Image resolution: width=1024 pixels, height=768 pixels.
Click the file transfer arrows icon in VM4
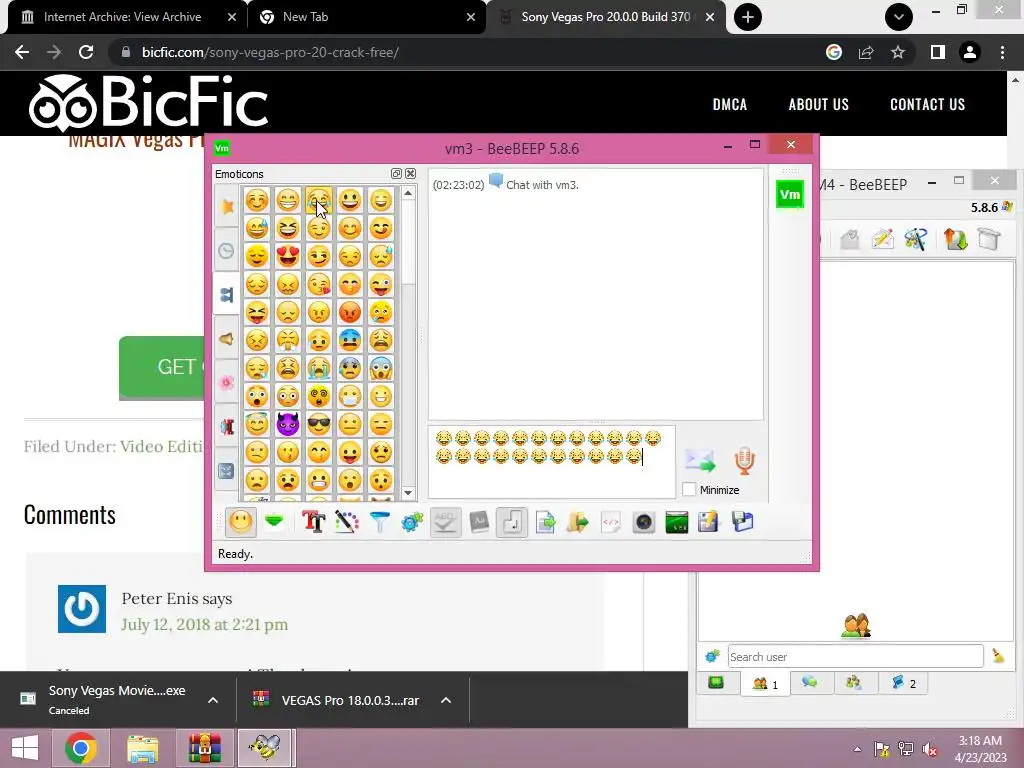tap(955, 239)
